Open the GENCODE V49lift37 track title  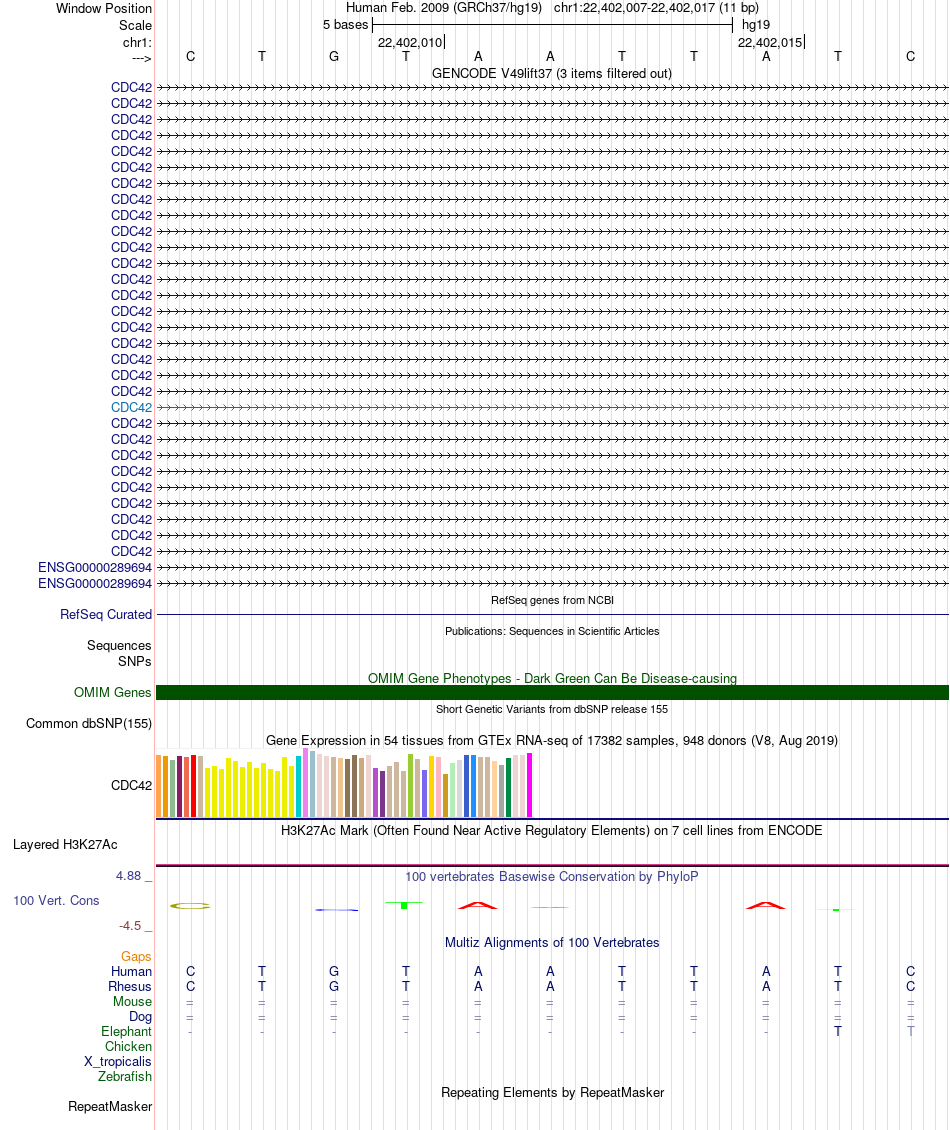[x=551, y=74]
